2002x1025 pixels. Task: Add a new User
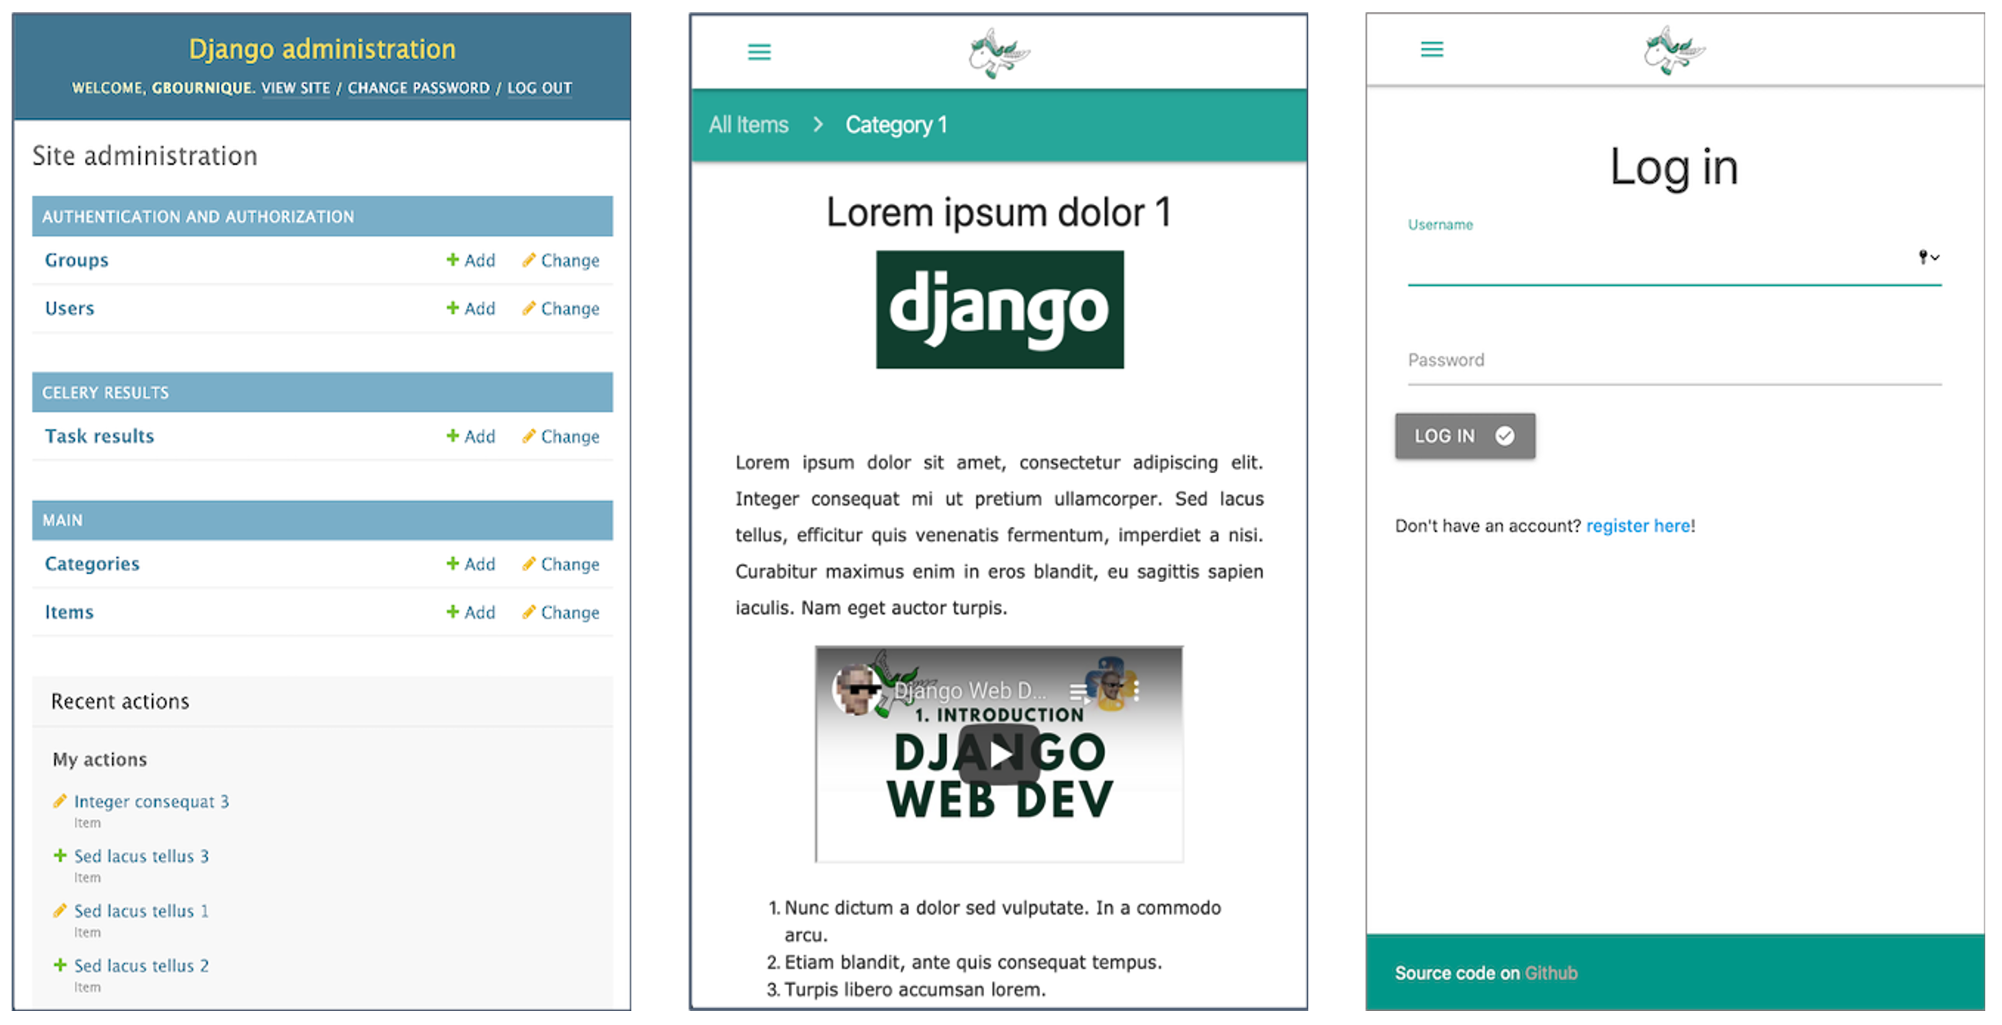tap(470, 308)
